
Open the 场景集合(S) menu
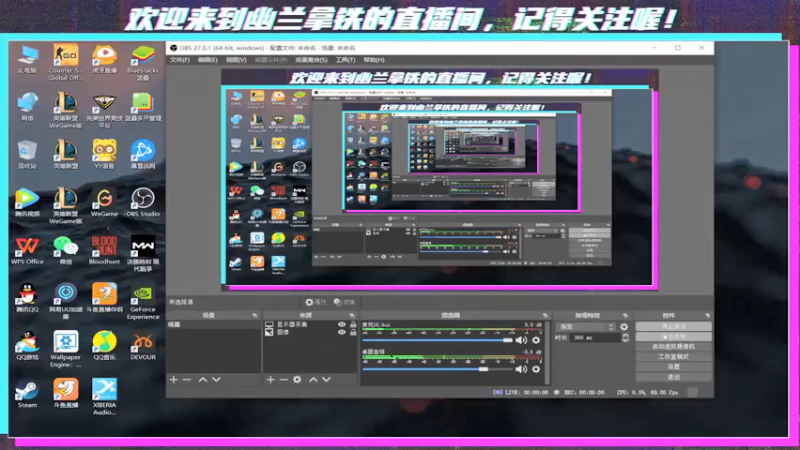[311, 60]
